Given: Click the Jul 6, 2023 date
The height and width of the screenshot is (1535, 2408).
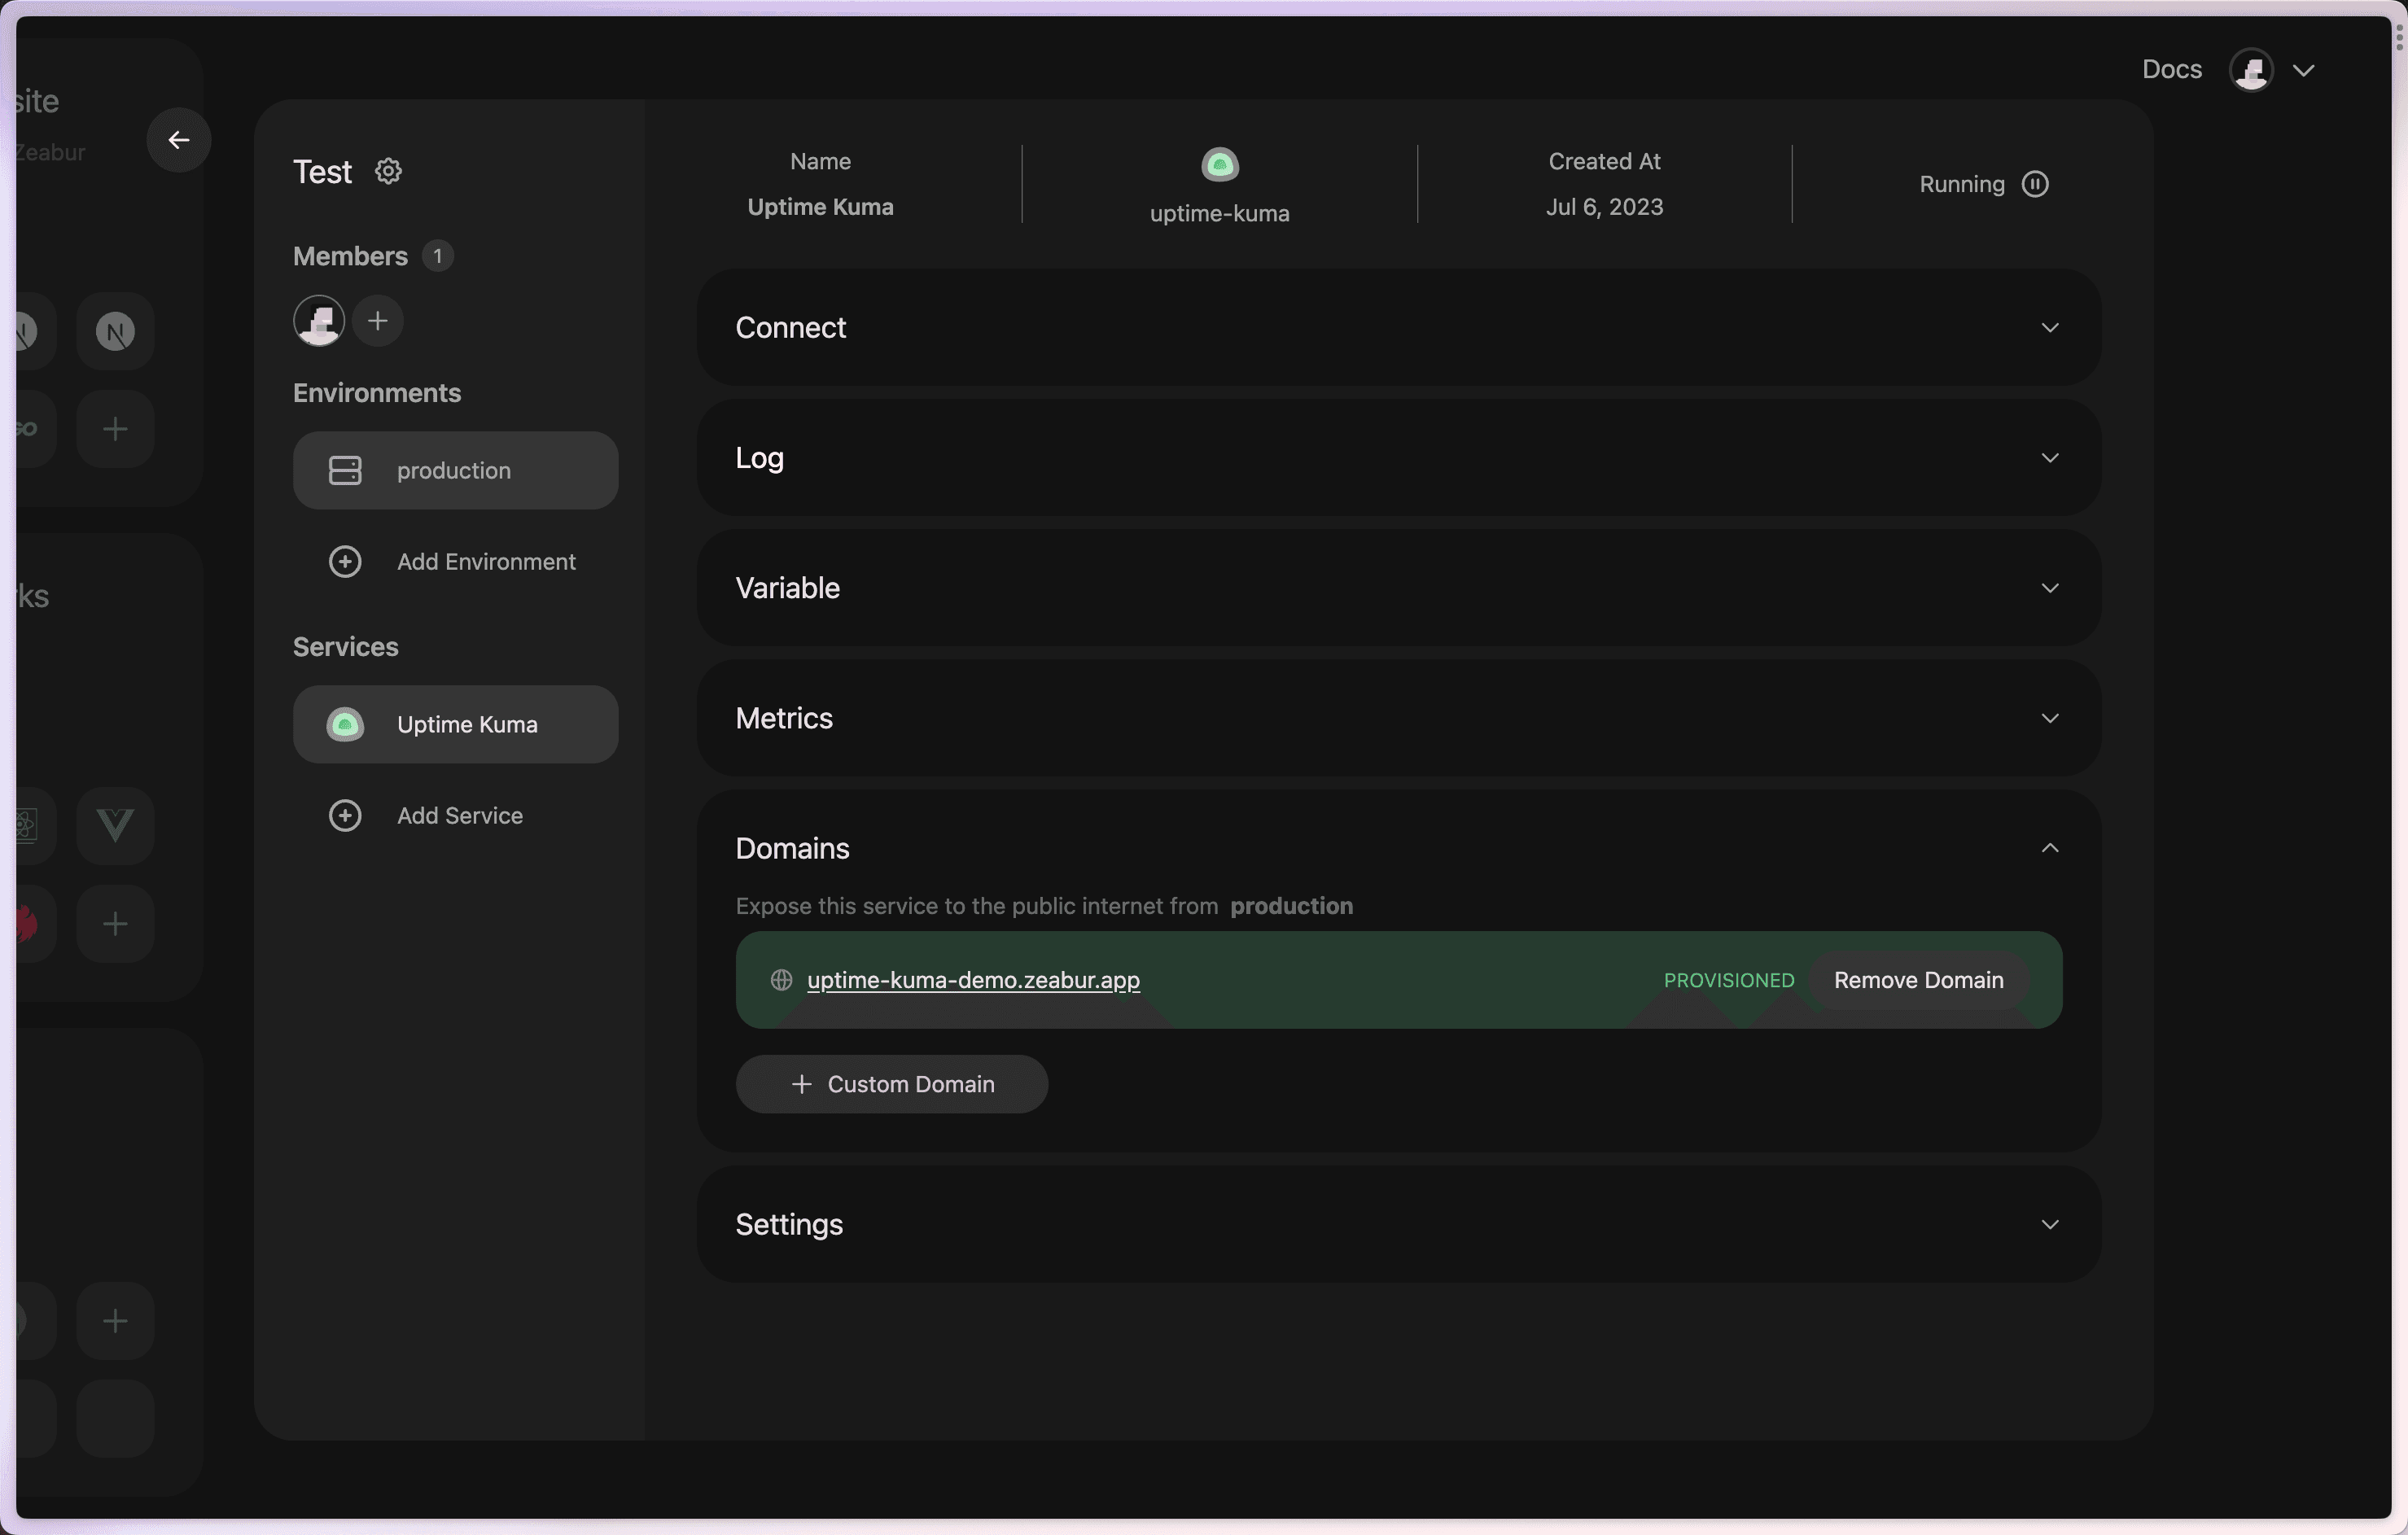Looking at the screenshot, I should (x=1604, y=207).
